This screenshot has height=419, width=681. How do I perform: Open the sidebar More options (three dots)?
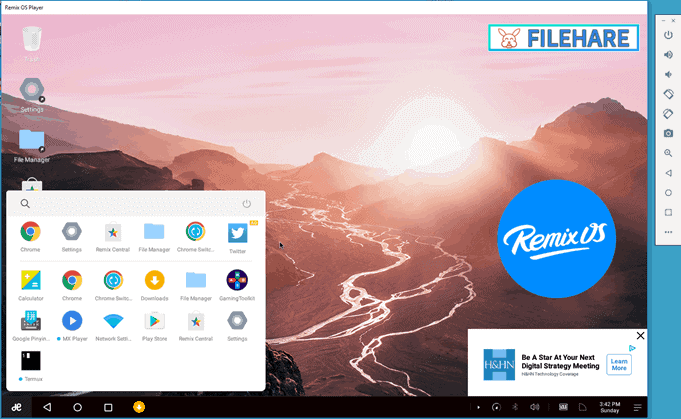pyautogui.click(x=668, y=232)
